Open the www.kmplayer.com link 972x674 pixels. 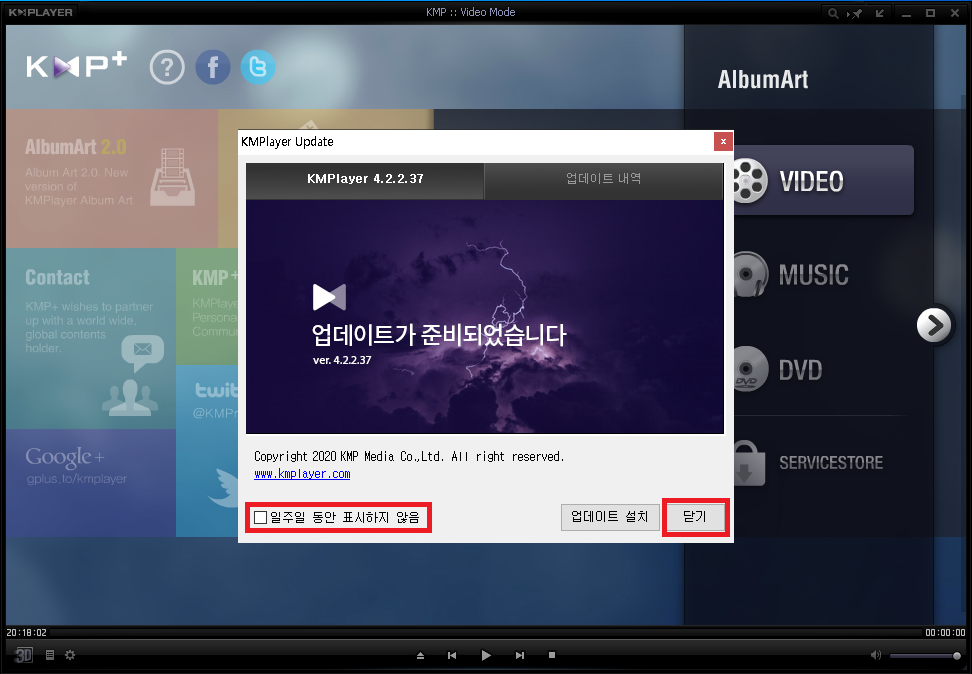pyautogui.click(x=302, y=474)
